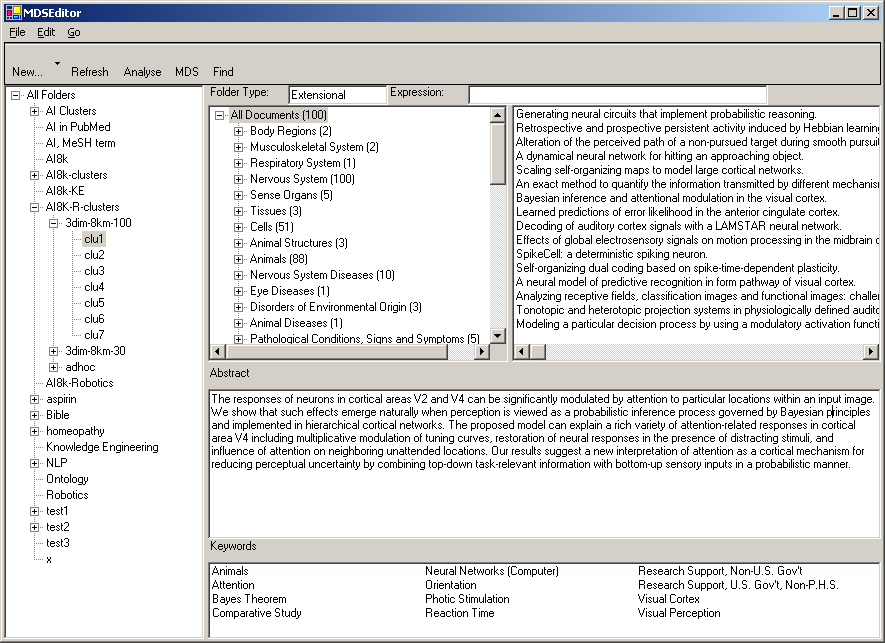Viewport: 885px width, 643px height.
Task: Select the Ontology folder
Action: point(67,479)
